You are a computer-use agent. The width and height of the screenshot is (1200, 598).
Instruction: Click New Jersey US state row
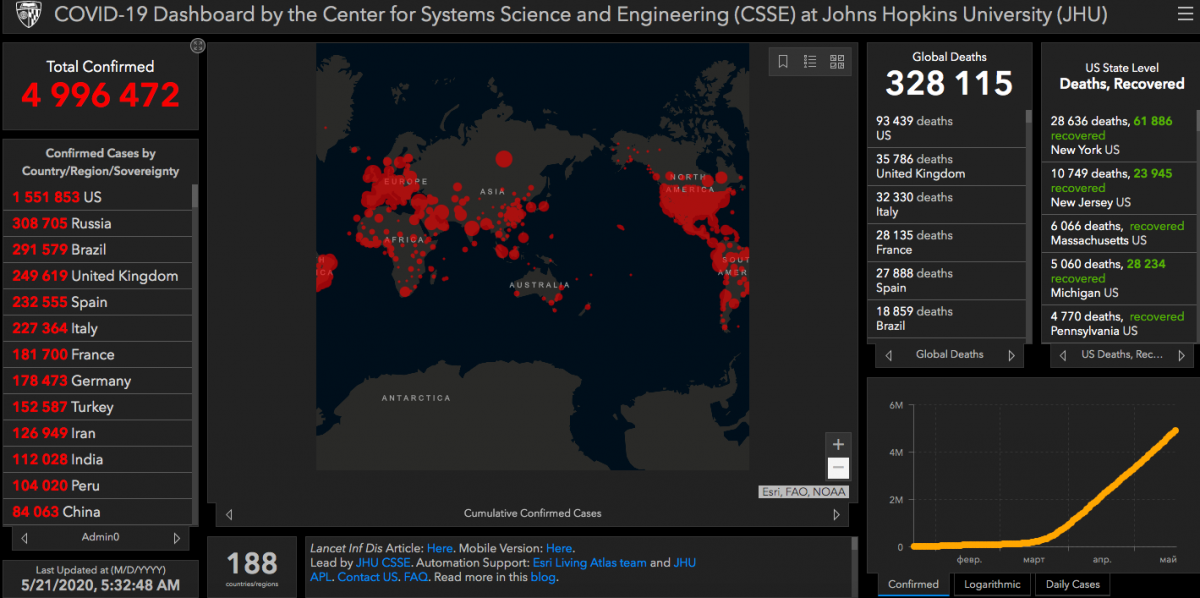(x=1116, y=188)
